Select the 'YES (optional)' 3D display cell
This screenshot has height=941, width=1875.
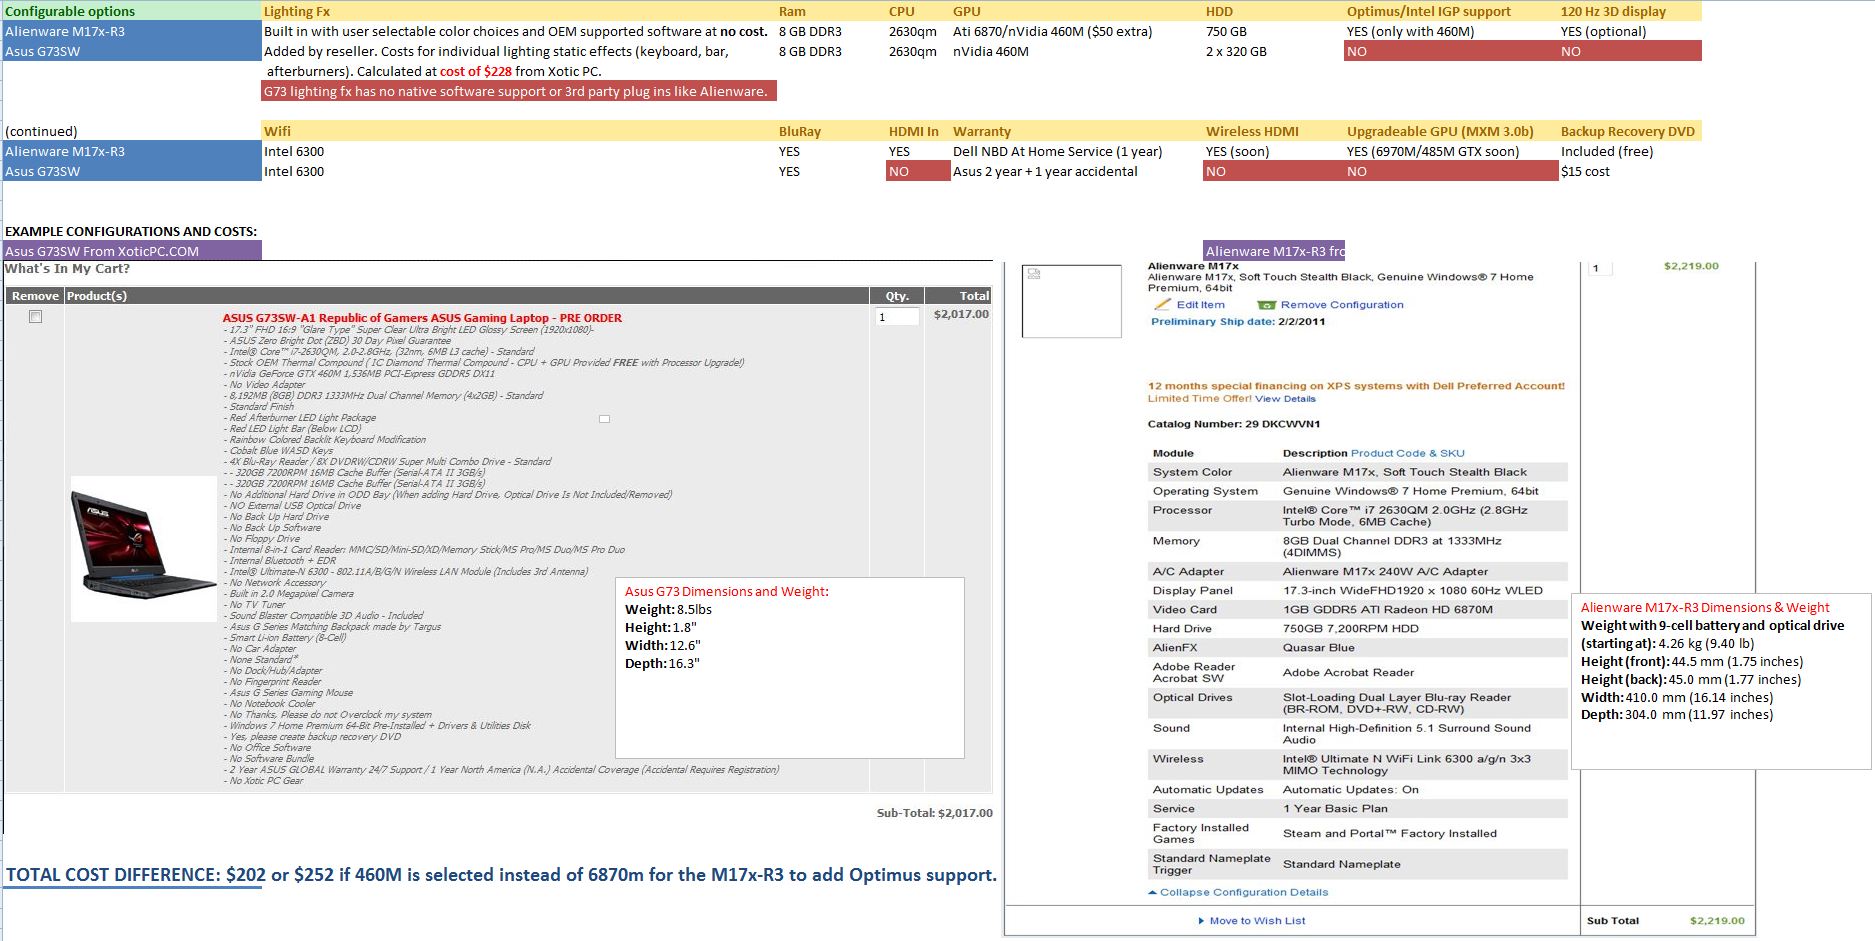click(1630, 31)
